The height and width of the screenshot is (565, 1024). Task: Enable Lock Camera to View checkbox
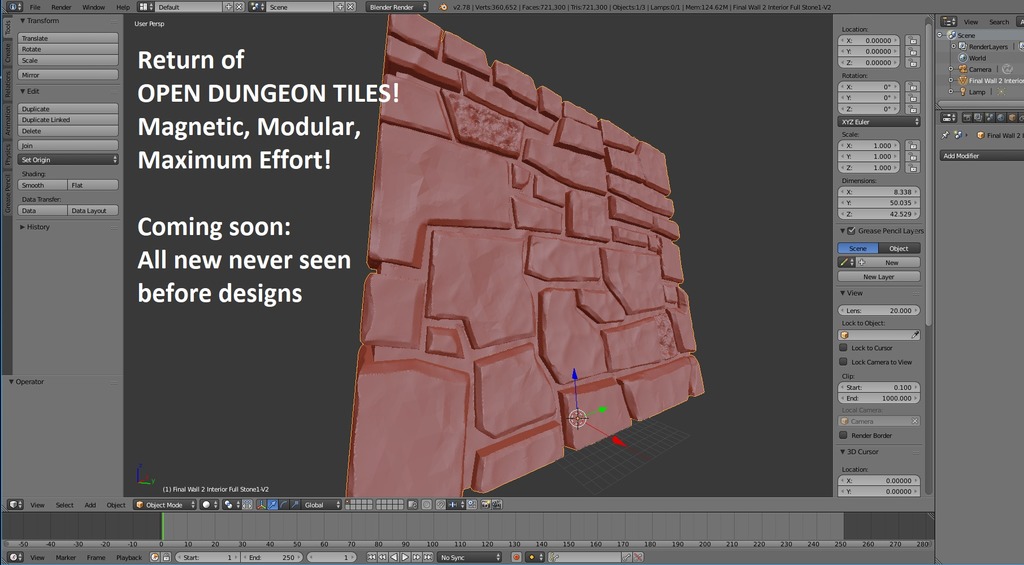click(x=844, y=362)
